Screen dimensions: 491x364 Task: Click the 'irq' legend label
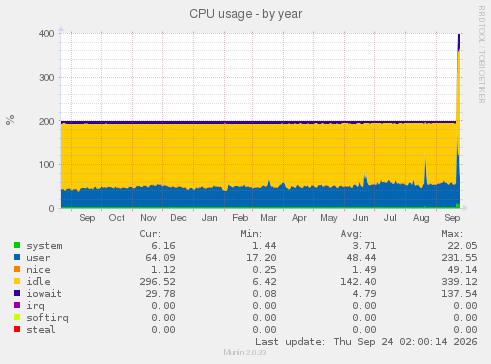35,306
